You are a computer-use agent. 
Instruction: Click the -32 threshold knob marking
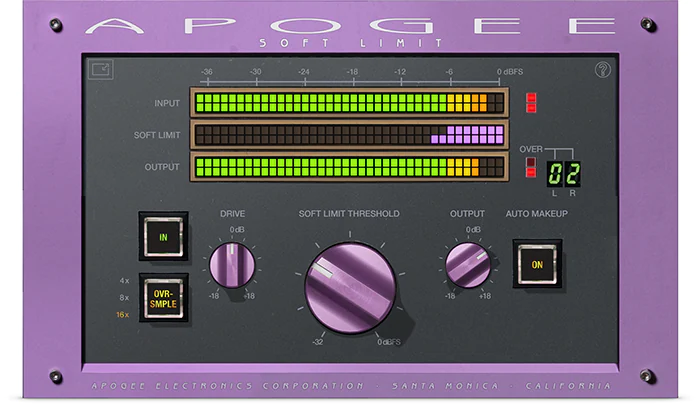[317, 342]
